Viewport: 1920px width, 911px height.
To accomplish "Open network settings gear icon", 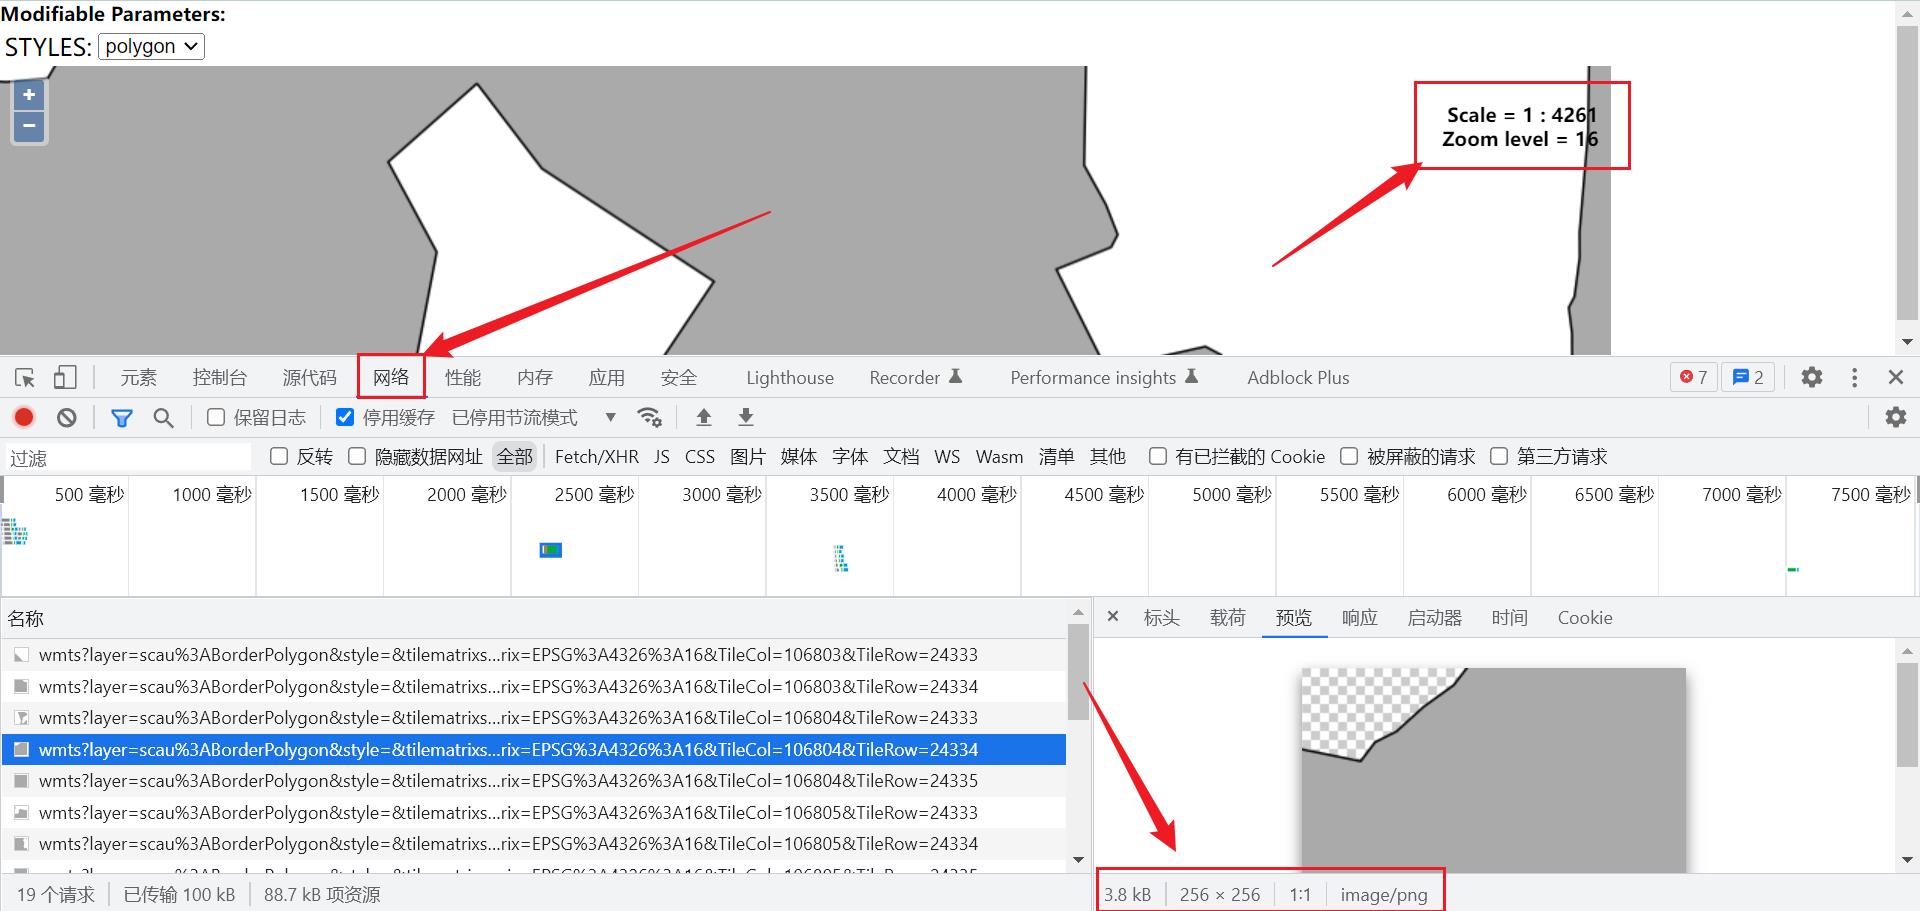I will (1896, 417).
